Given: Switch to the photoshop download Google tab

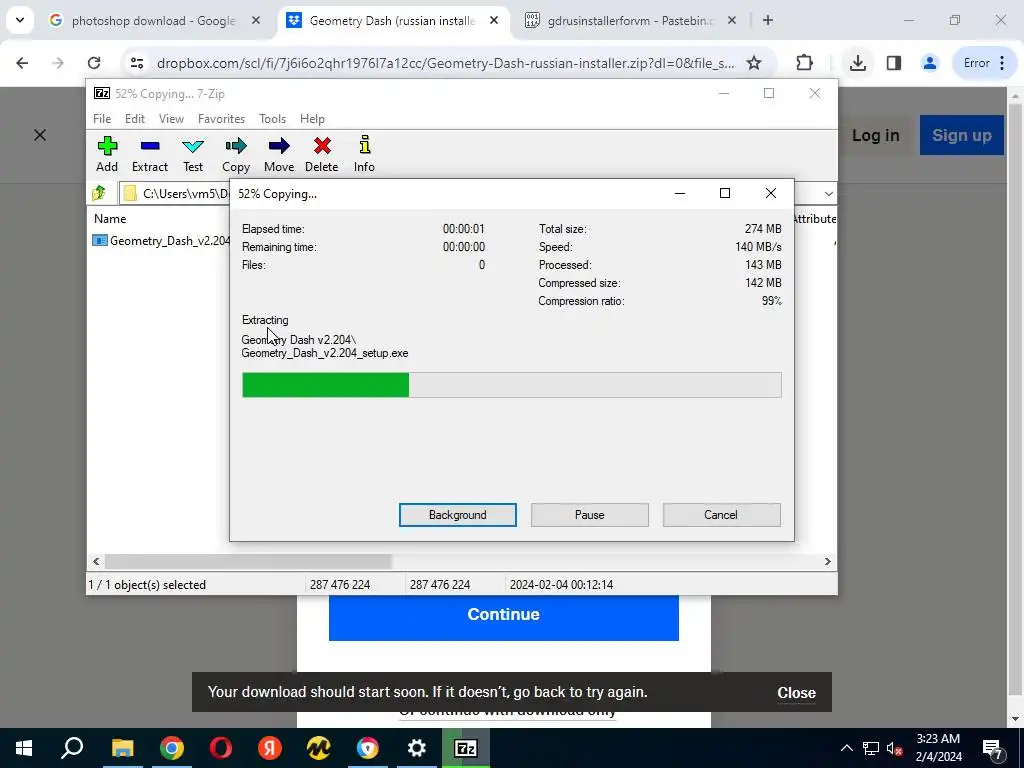Looking at the screenshot, I should [154, 21].
